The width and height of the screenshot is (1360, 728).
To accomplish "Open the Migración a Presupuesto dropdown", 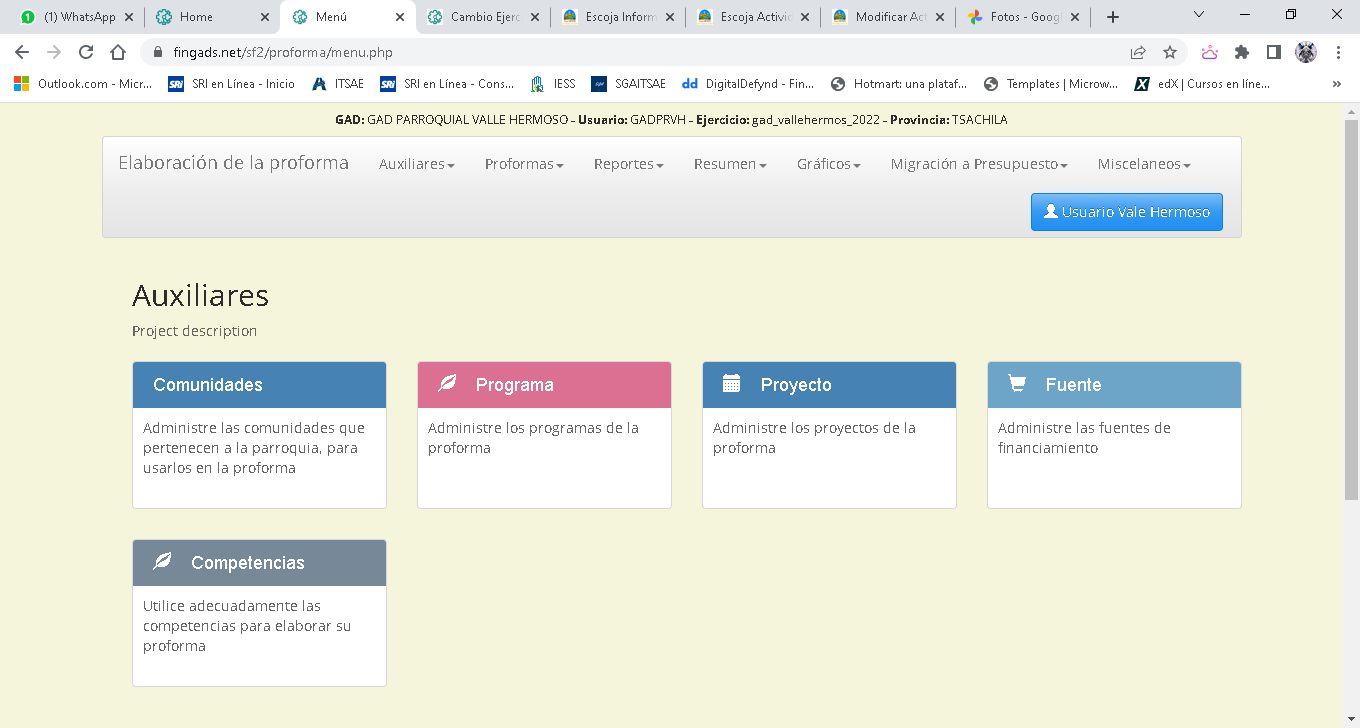I will pos(978,164).
